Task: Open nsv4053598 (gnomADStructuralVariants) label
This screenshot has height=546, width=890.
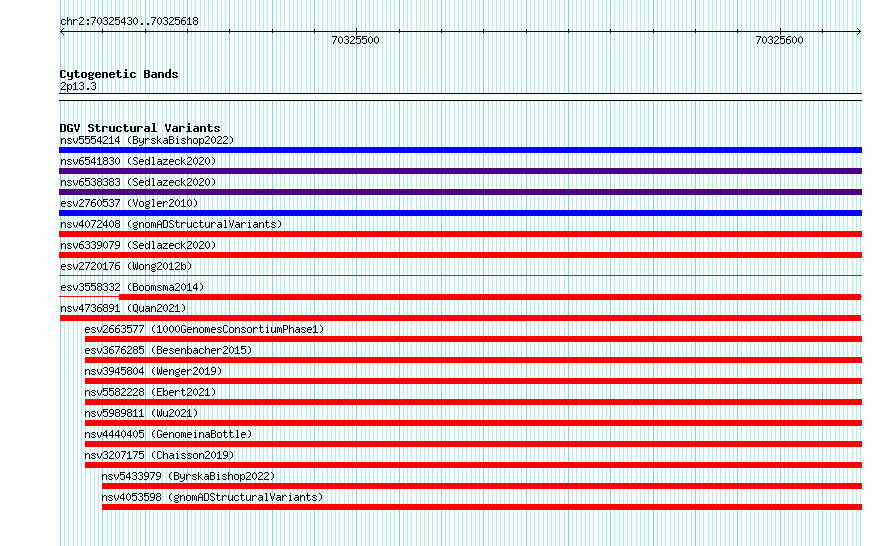Action: pos(212,497)
